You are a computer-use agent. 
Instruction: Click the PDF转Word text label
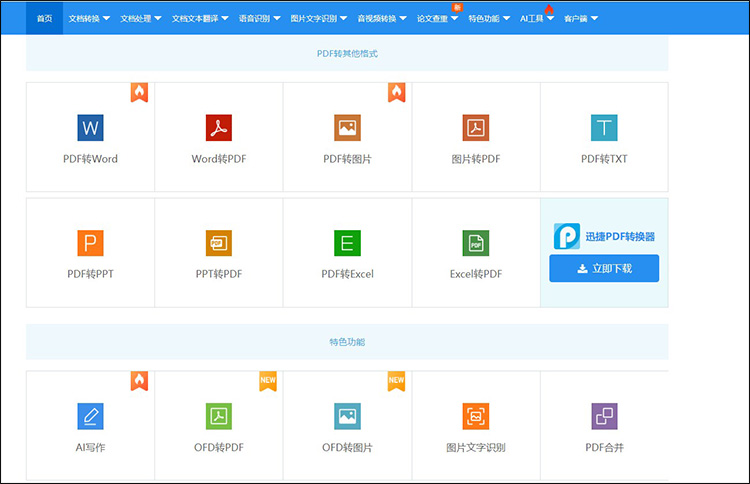point(90,159)
